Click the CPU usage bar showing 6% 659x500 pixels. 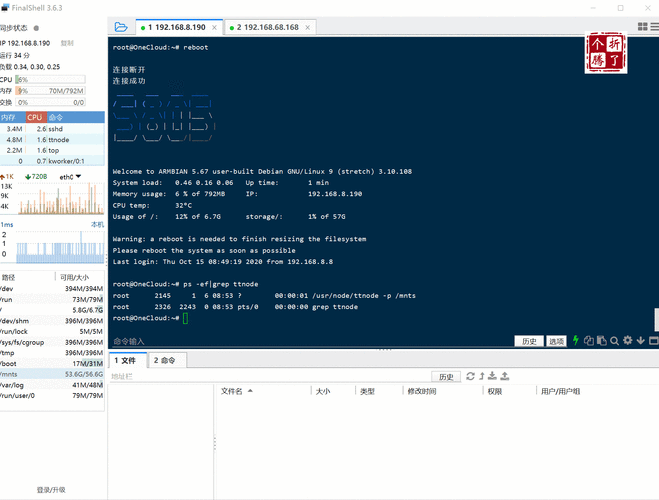pyautogui.click(x=50, y=79)
